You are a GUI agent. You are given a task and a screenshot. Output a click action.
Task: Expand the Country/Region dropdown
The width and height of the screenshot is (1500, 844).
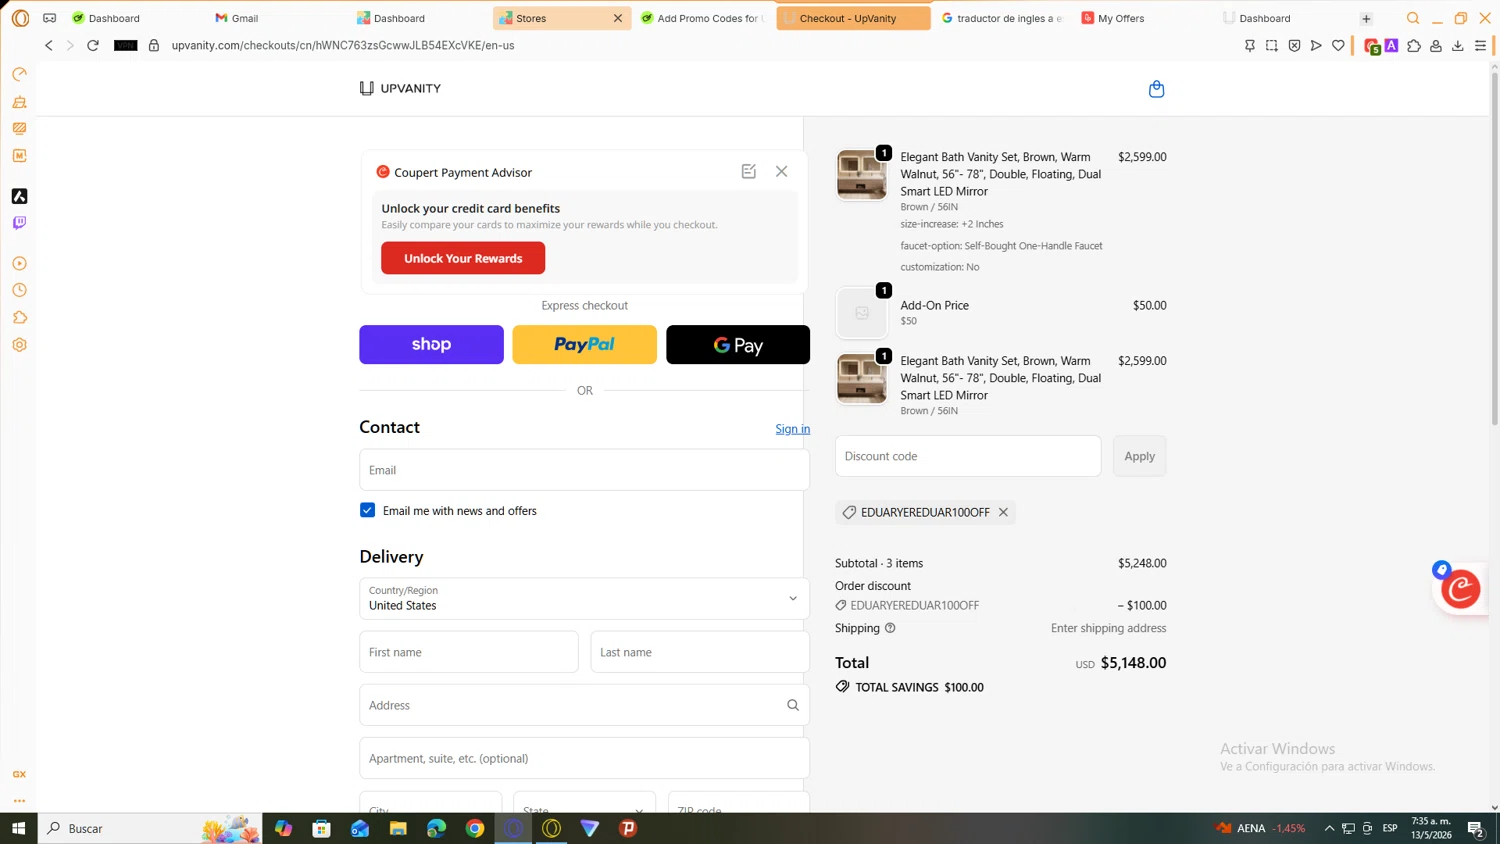click(584, 598)
